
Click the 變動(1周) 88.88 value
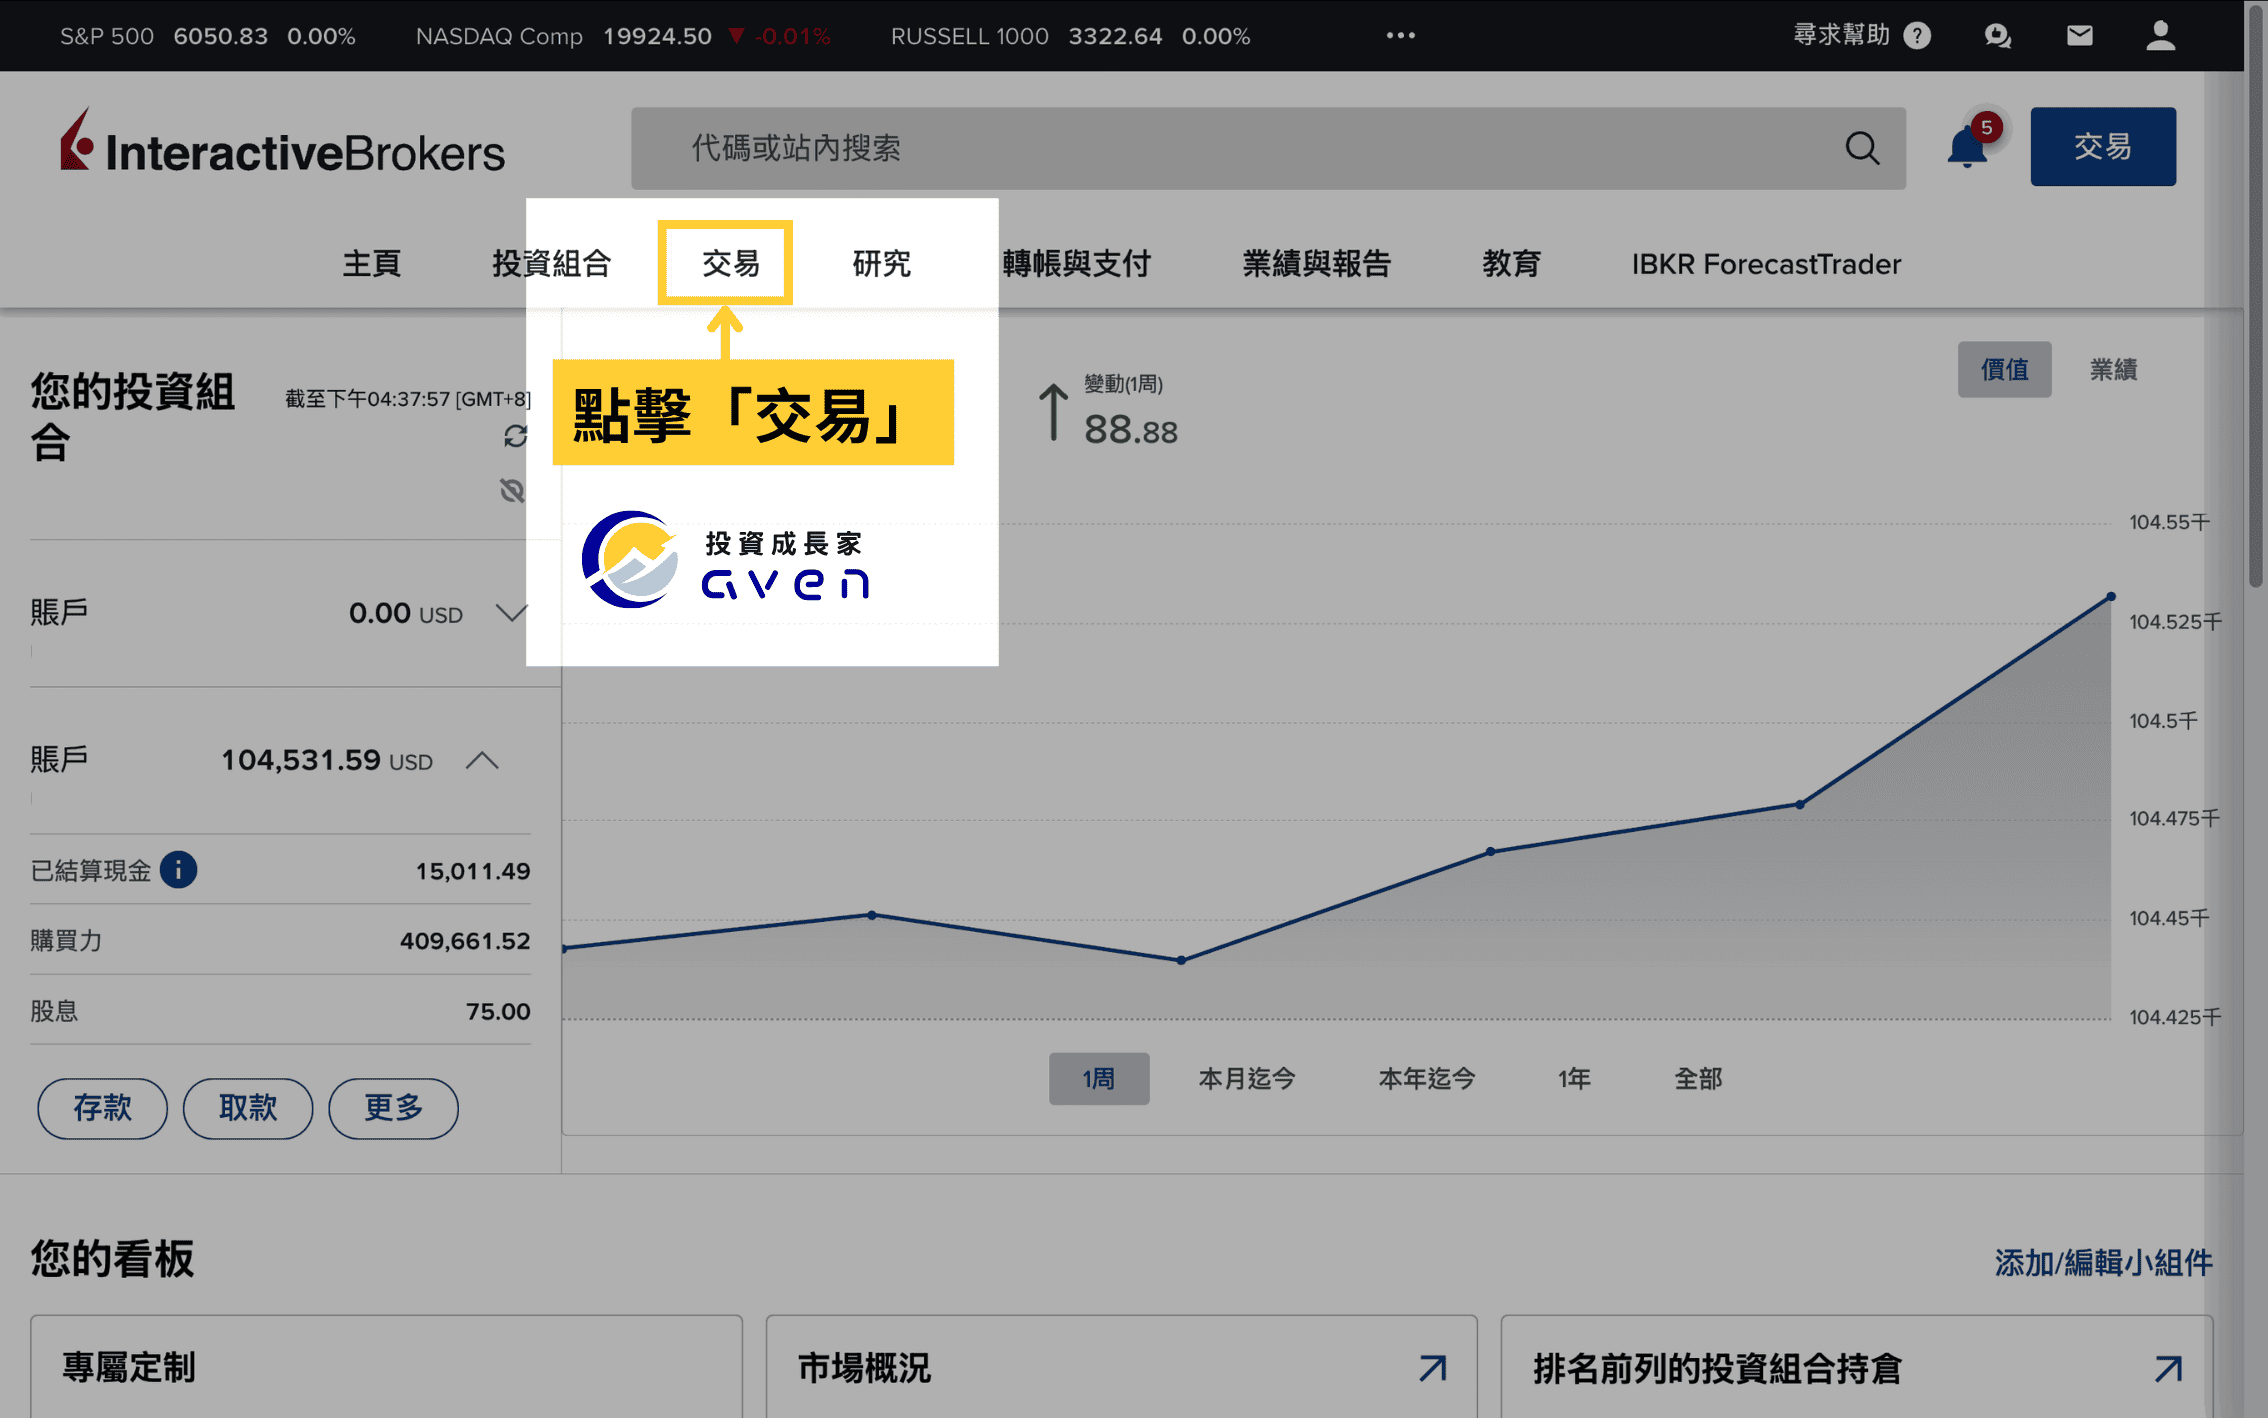coord(1130,431)
